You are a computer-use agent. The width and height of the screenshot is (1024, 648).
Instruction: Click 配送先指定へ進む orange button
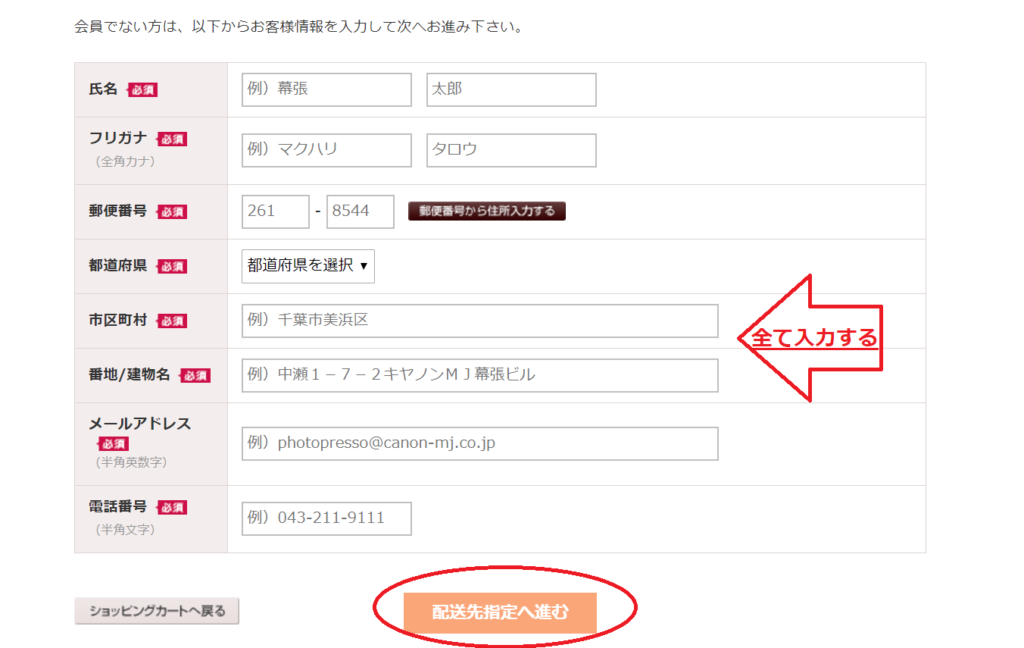click(500, 612)
